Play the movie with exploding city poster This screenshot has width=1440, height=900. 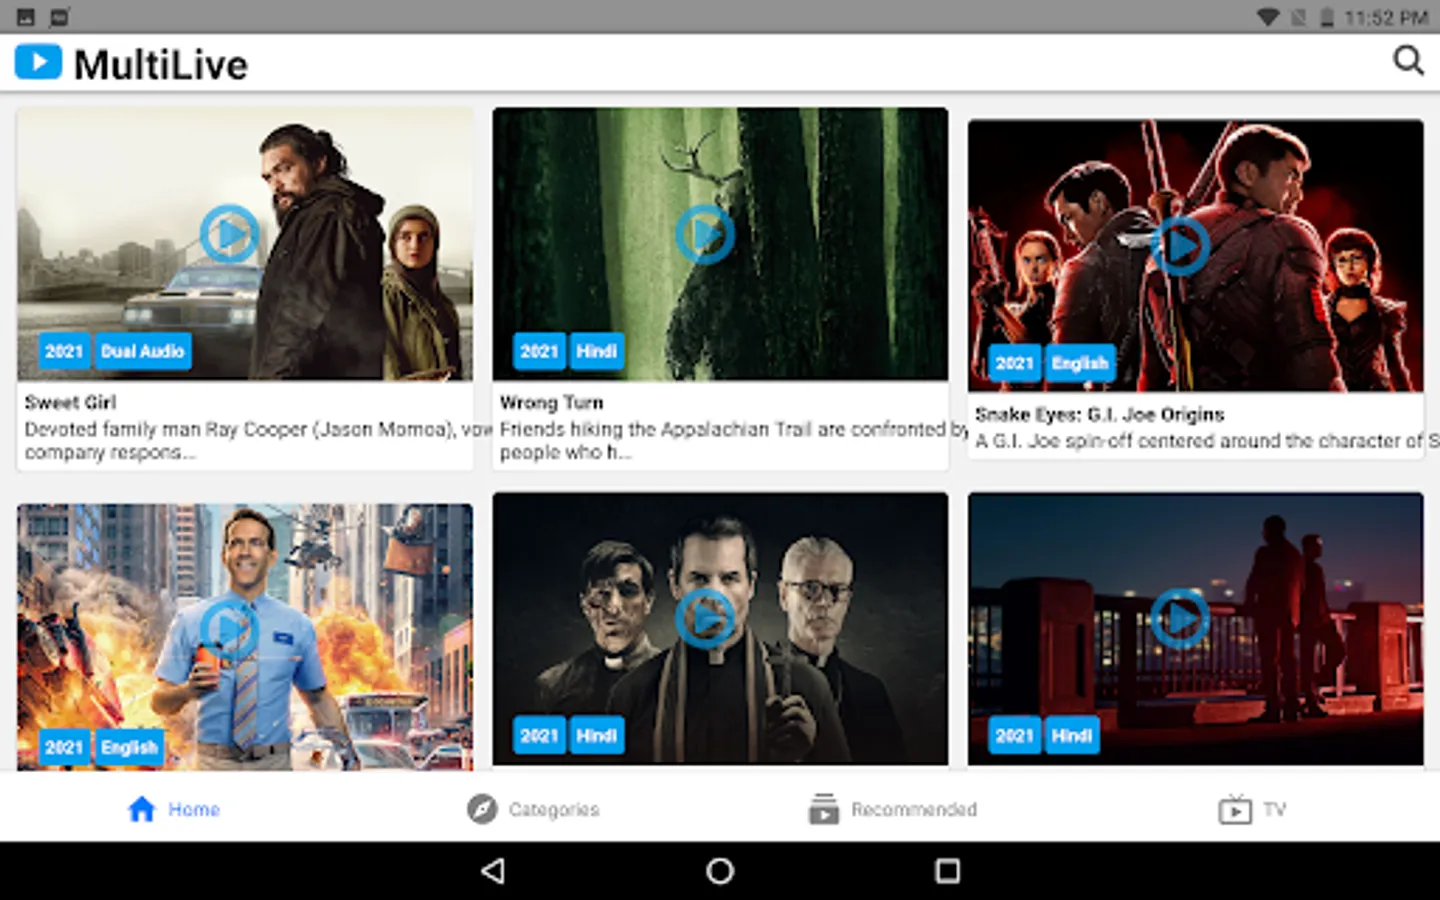229,629
